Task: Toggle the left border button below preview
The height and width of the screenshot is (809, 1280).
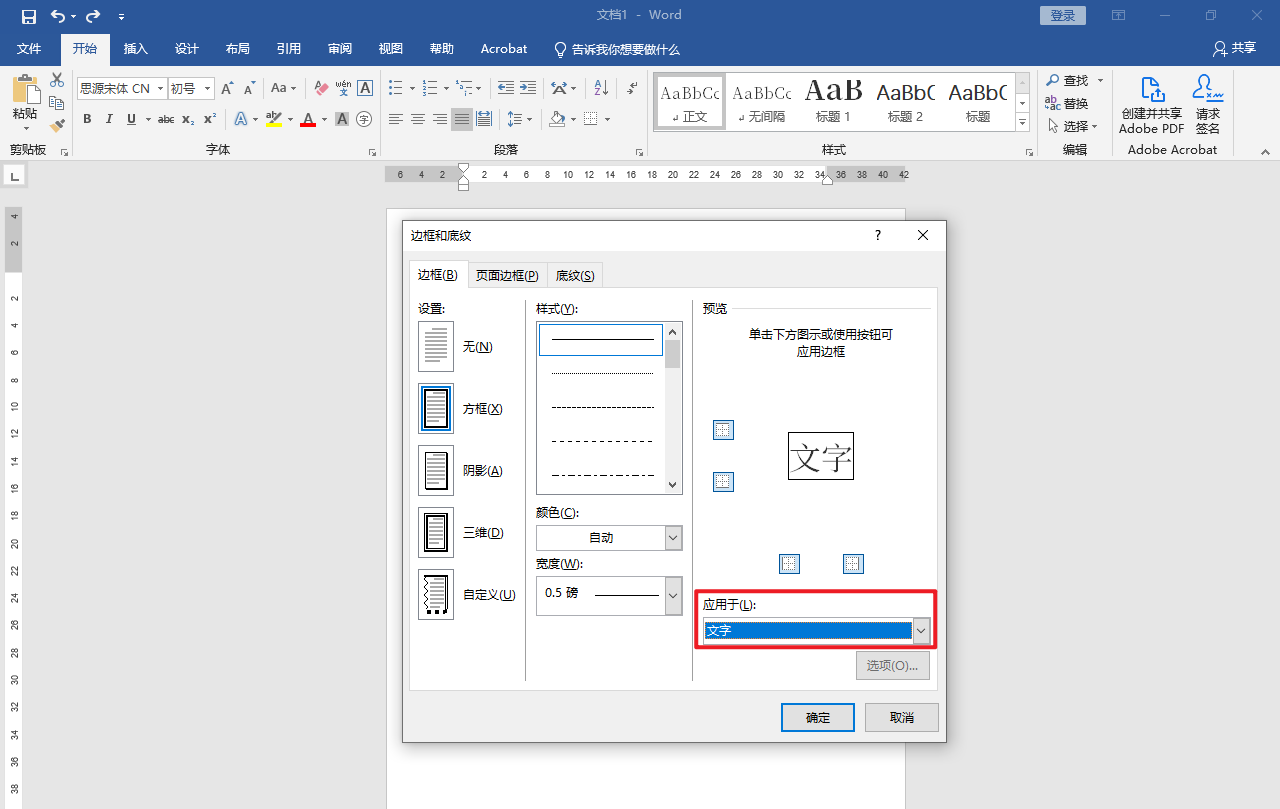Action: 790,564
